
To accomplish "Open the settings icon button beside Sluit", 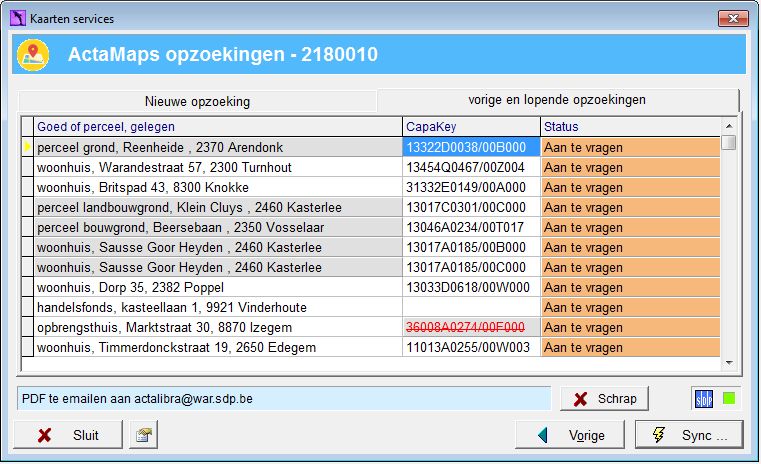I will pyautogui.click(x=144, y=435).
